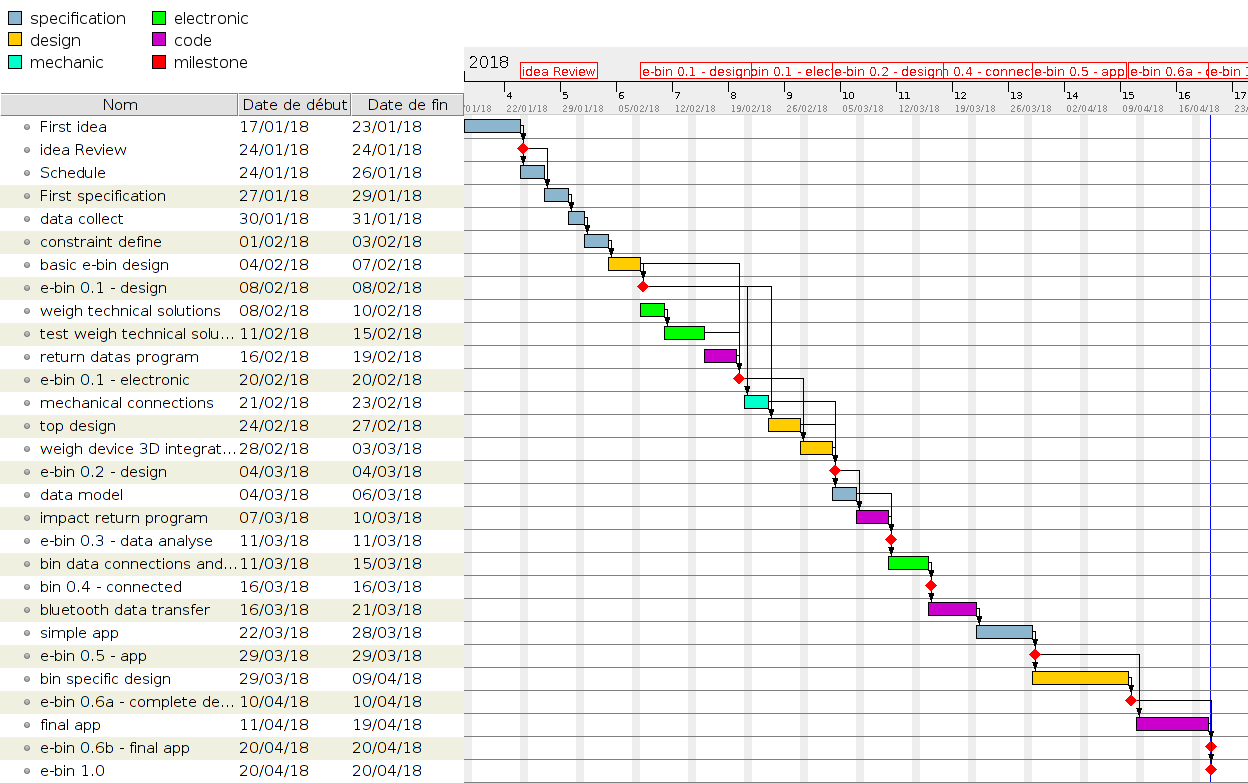Click the e-bin 0.5 - app milestone diamond

pos(1035,655)
